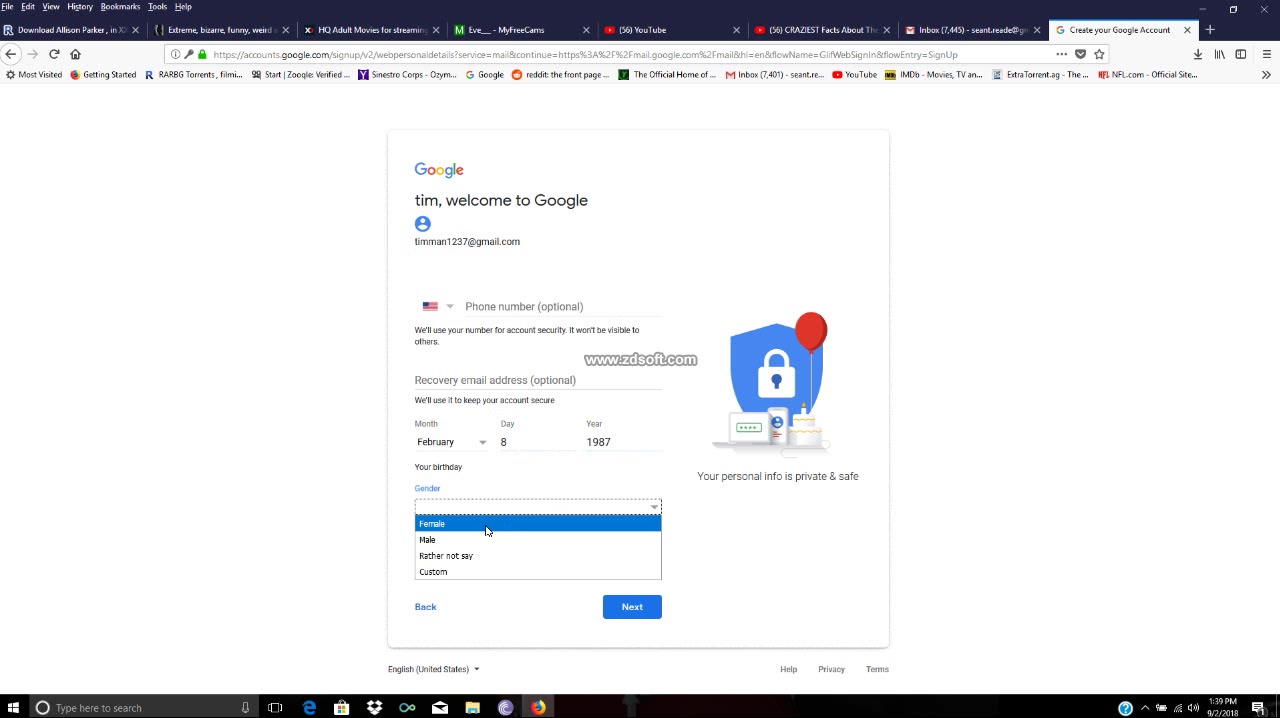The height and width of the screenshot is (718, 1280).
Task: Open File Explorer in the taskbar
Action: (x=472, y=707)
